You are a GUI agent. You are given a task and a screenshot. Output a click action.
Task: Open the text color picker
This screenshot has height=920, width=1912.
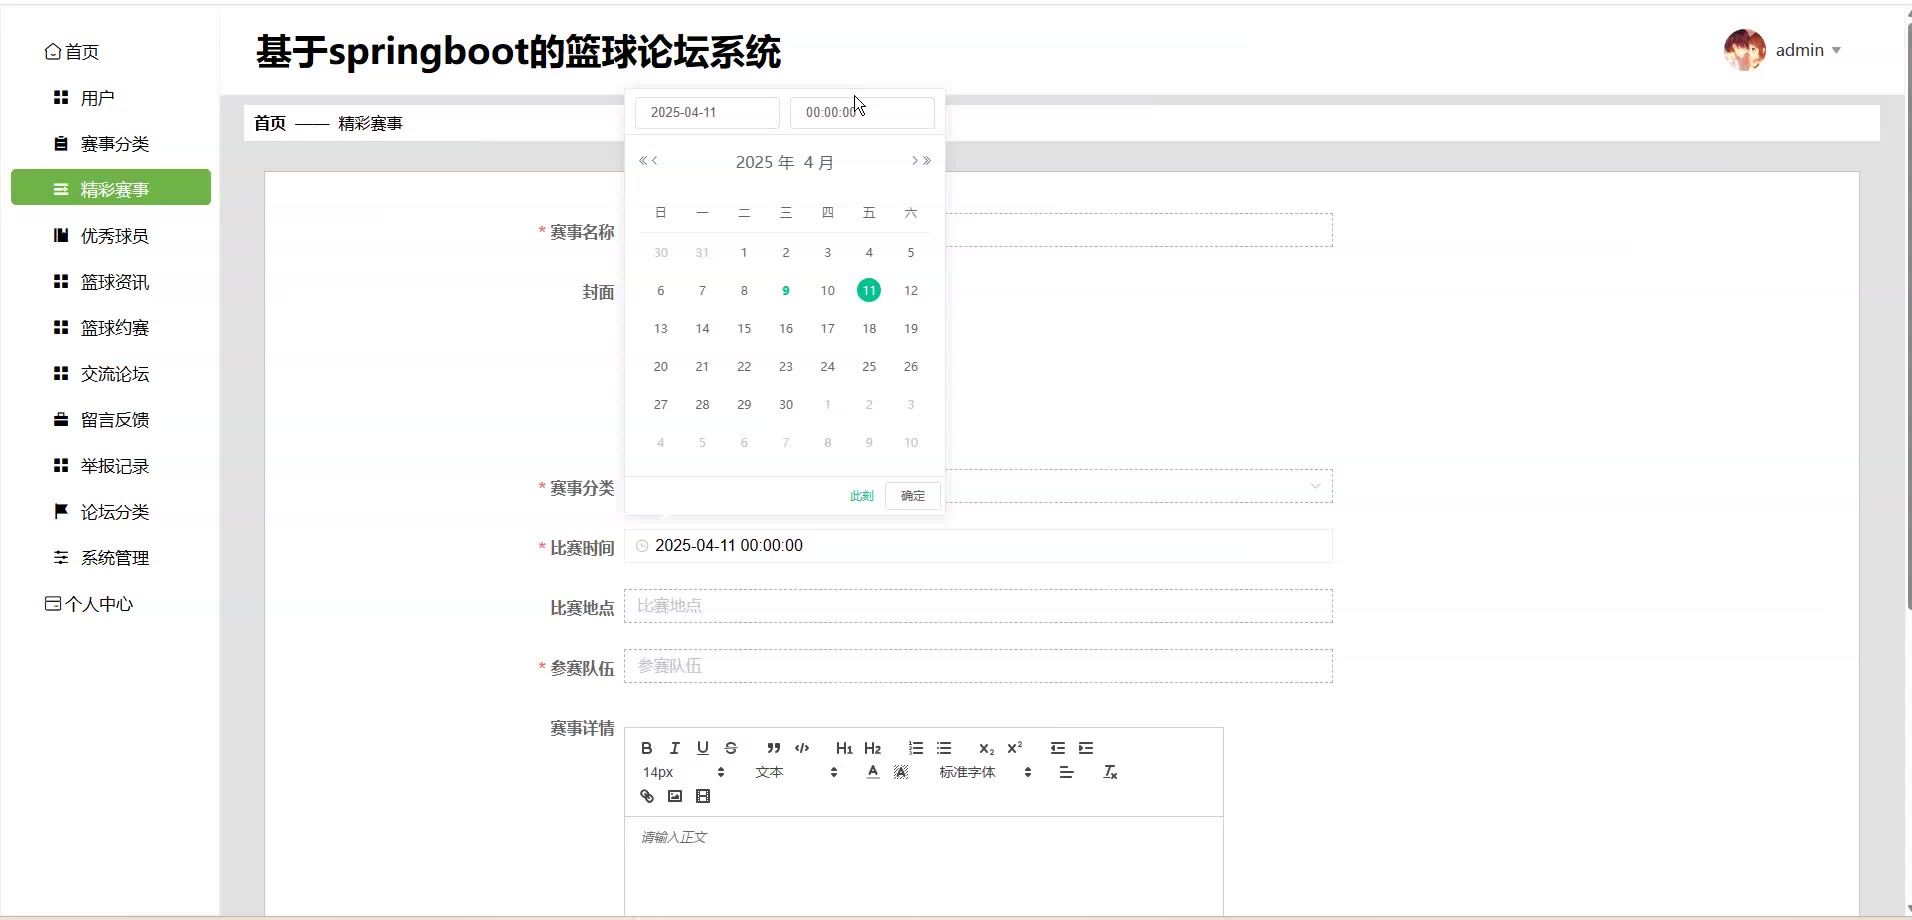[x=873, y=772]
